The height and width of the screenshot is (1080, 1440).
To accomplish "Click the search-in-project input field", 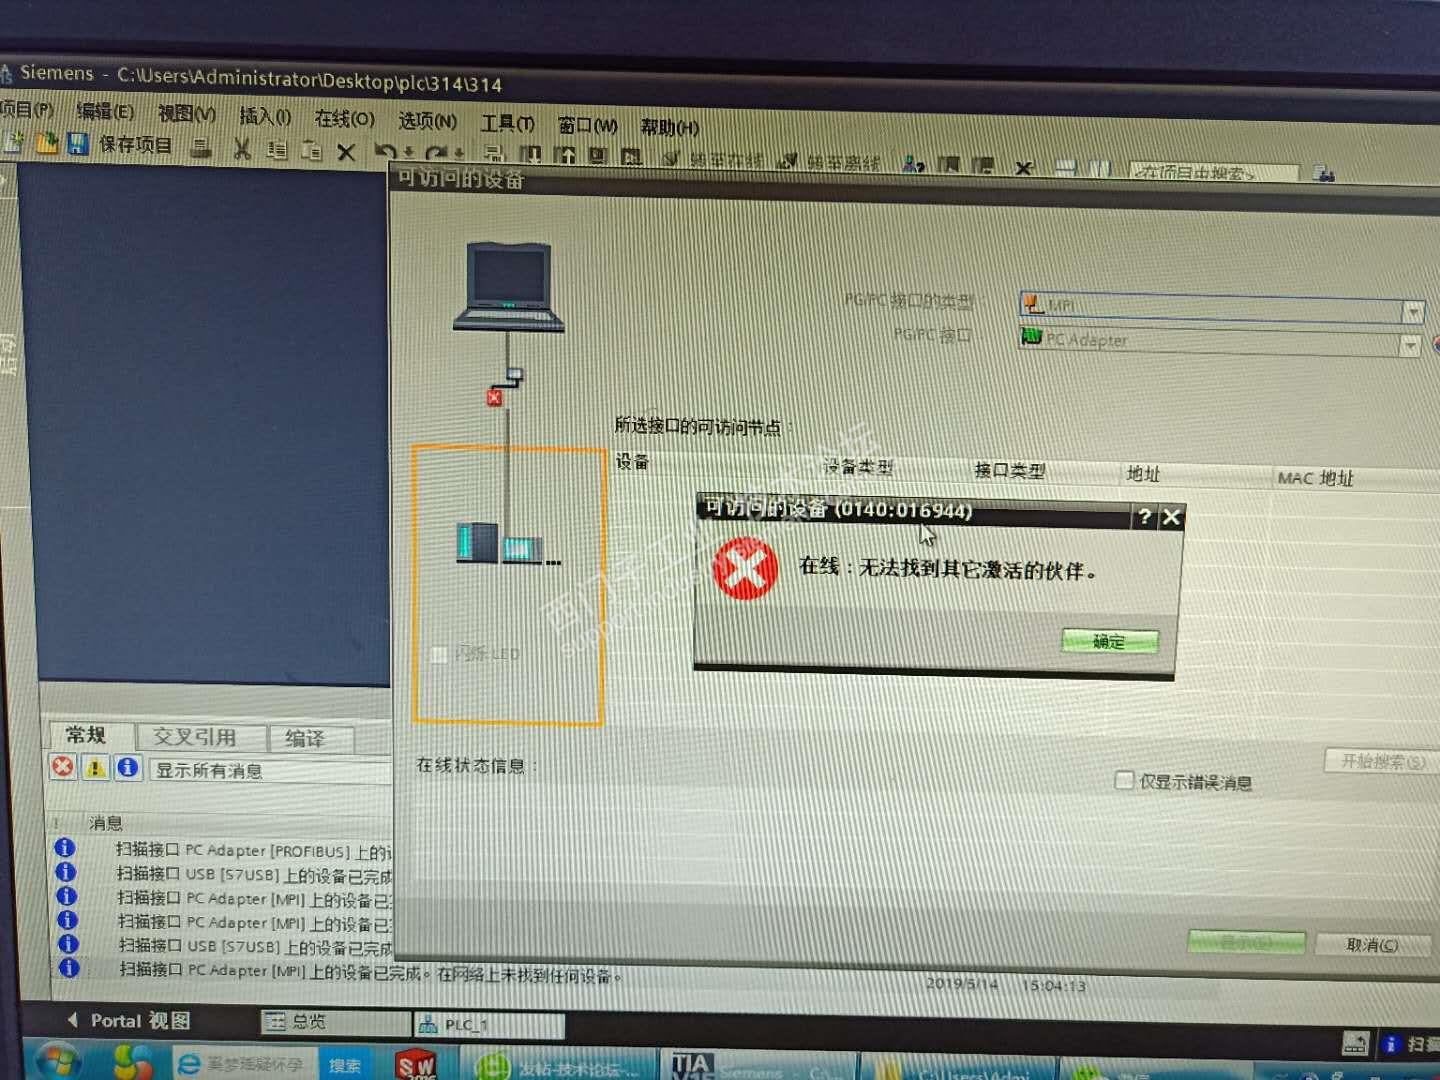I will coord(1214,173).
